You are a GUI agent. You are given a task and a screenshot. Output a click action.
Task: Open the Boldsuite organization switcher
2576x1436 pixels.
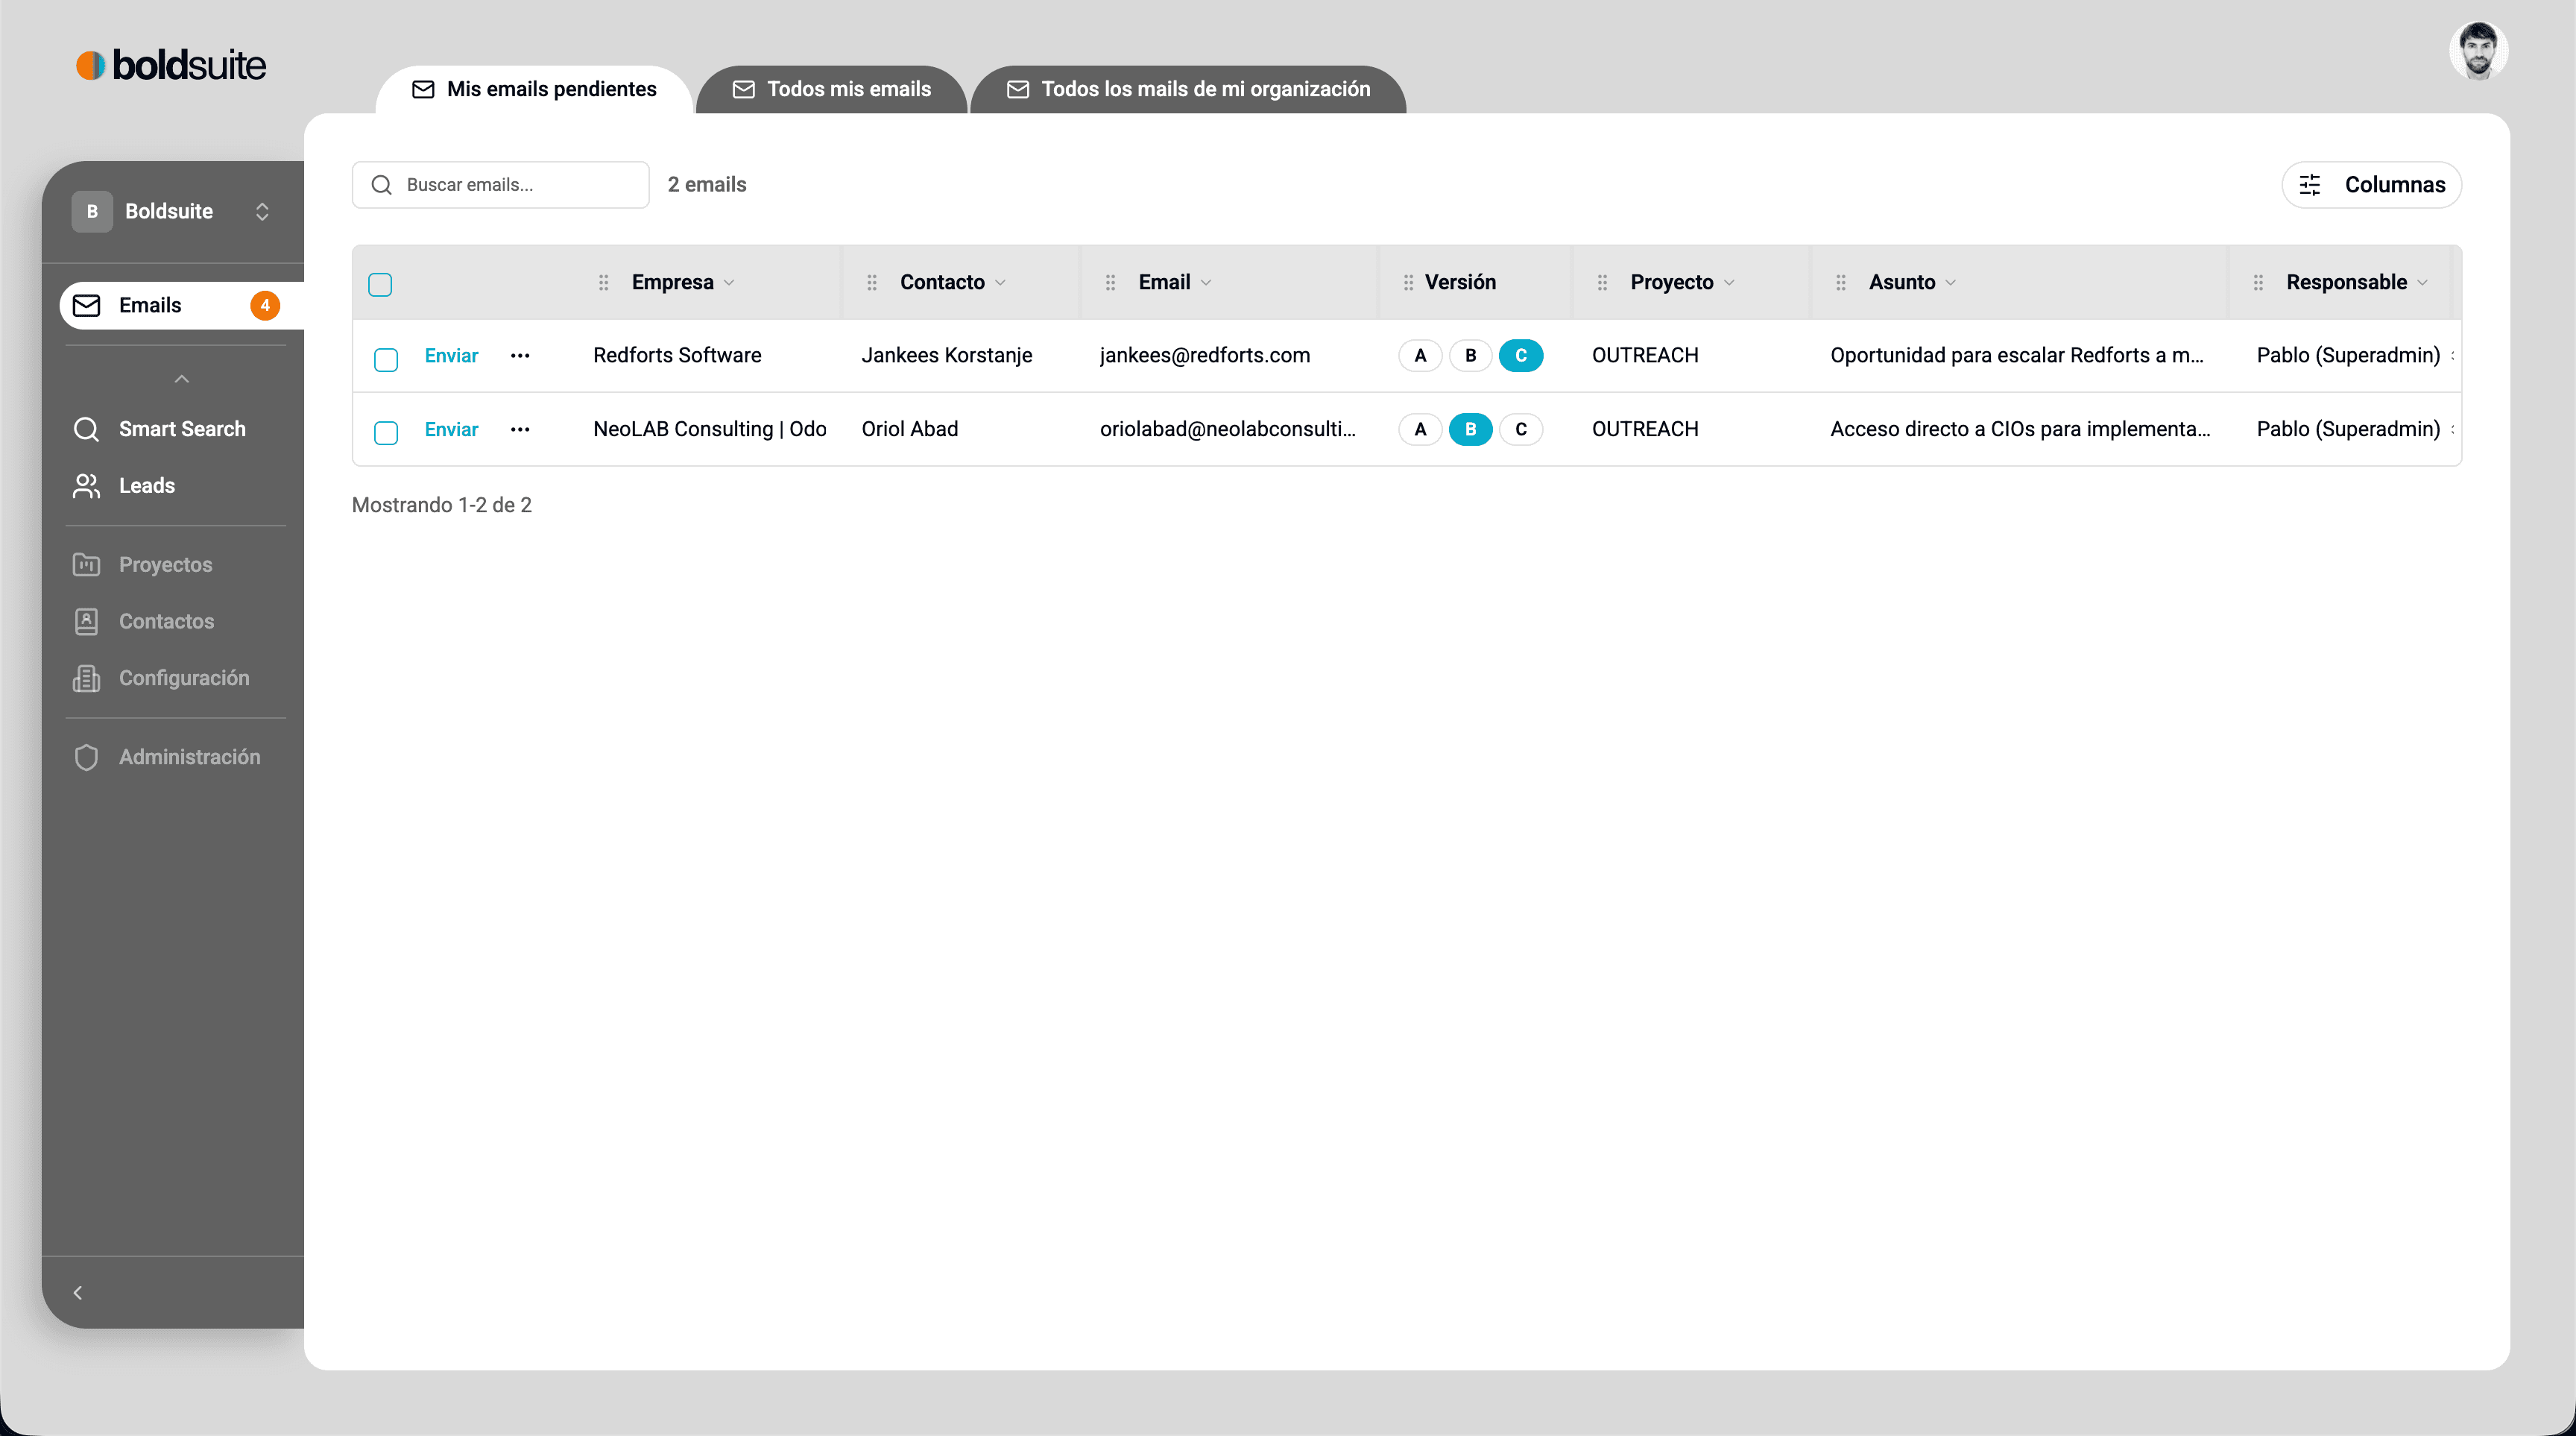(172, 211)
